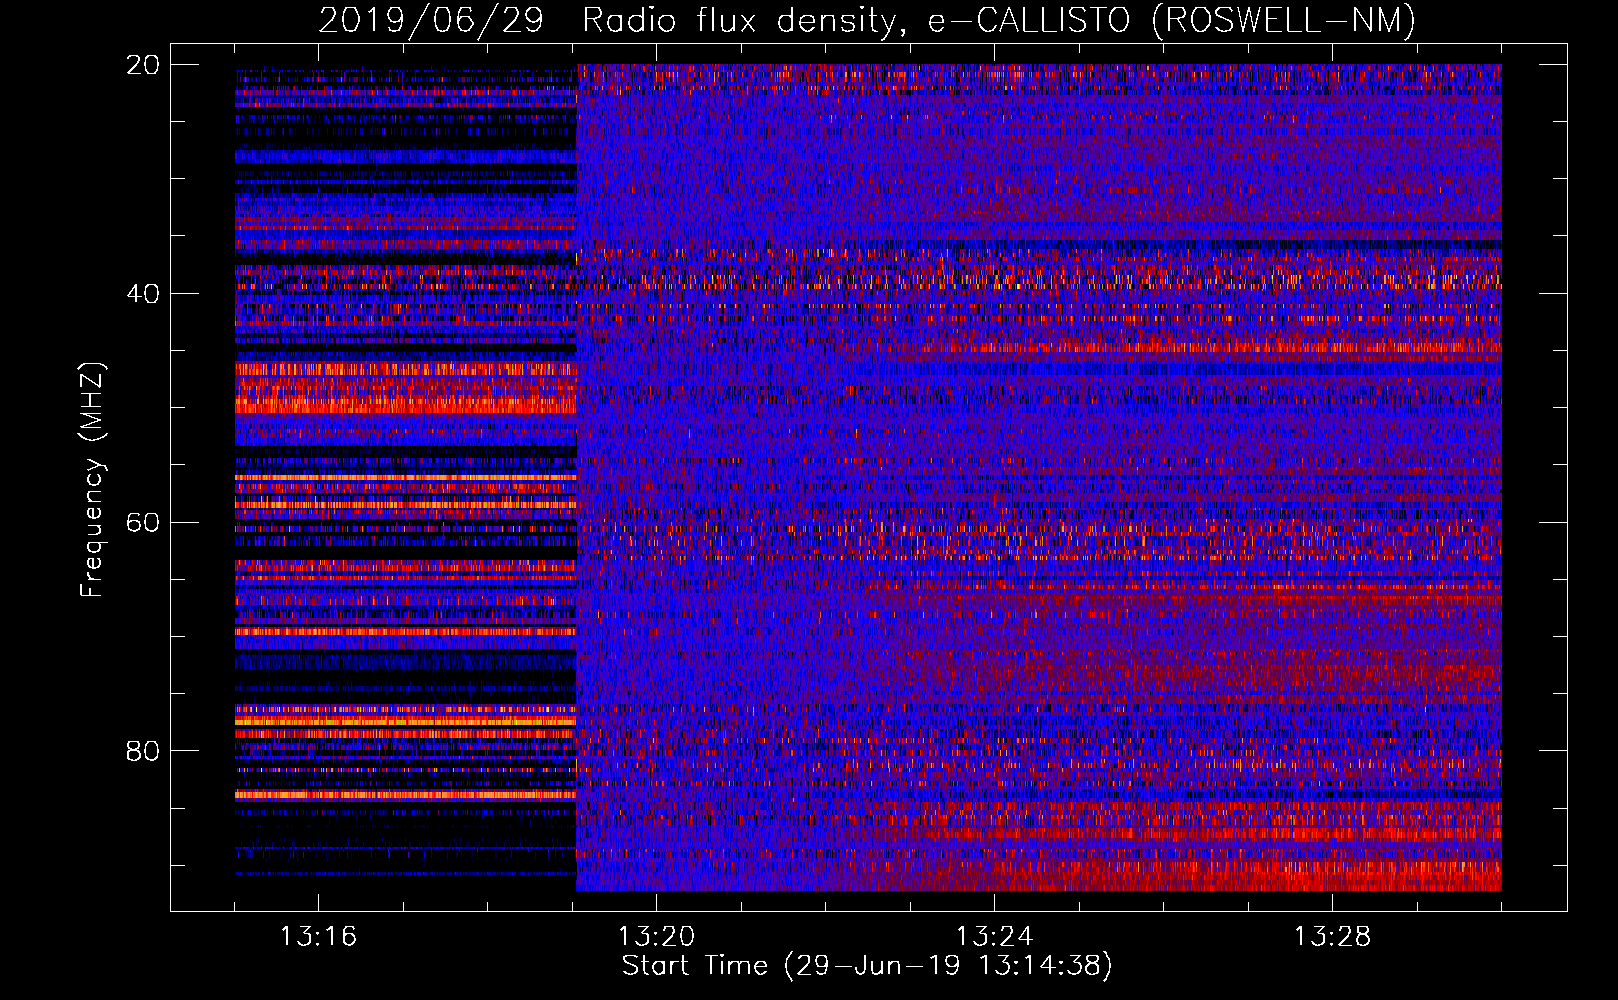Click the date '2019/06/29' in the title
This screenshot has height=1000, width=1618.
[430, 20]
